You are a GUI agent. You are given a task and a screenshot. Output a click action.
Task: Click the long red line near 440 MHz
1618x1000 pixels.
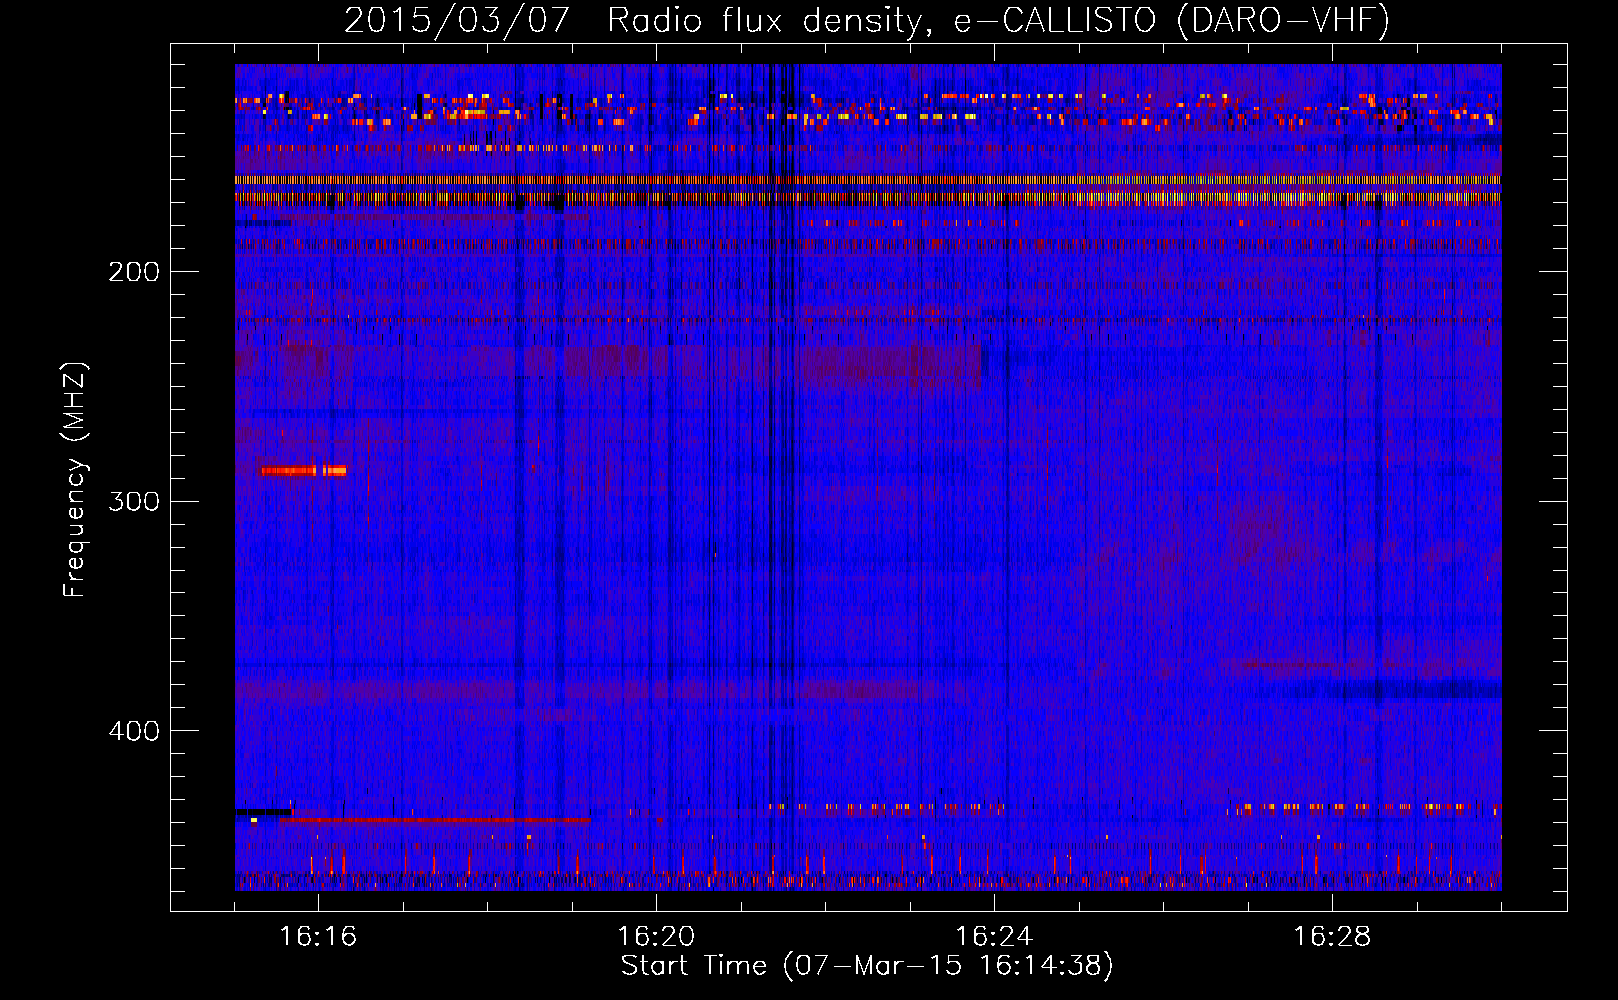coord(436,820)
